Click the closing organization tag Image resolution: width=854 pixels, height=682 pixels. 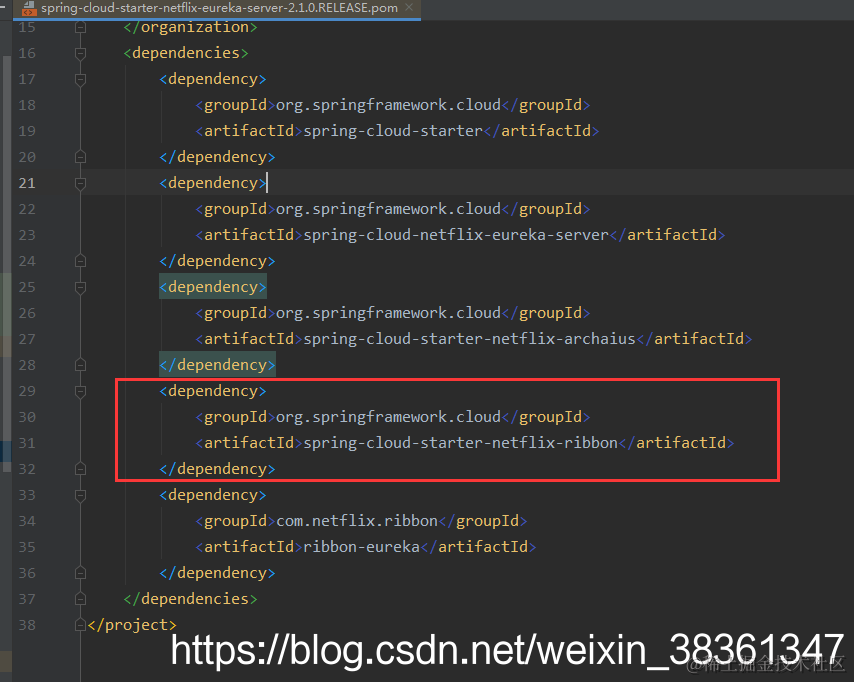(x=190, y=27)
